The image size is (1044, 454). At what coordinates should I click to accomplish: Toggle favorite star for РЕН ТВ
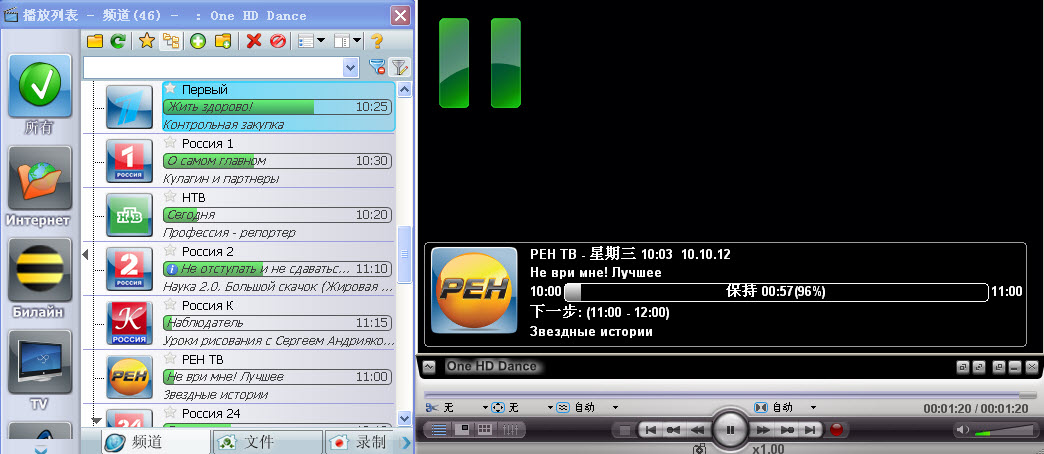[x=170, y=357]
